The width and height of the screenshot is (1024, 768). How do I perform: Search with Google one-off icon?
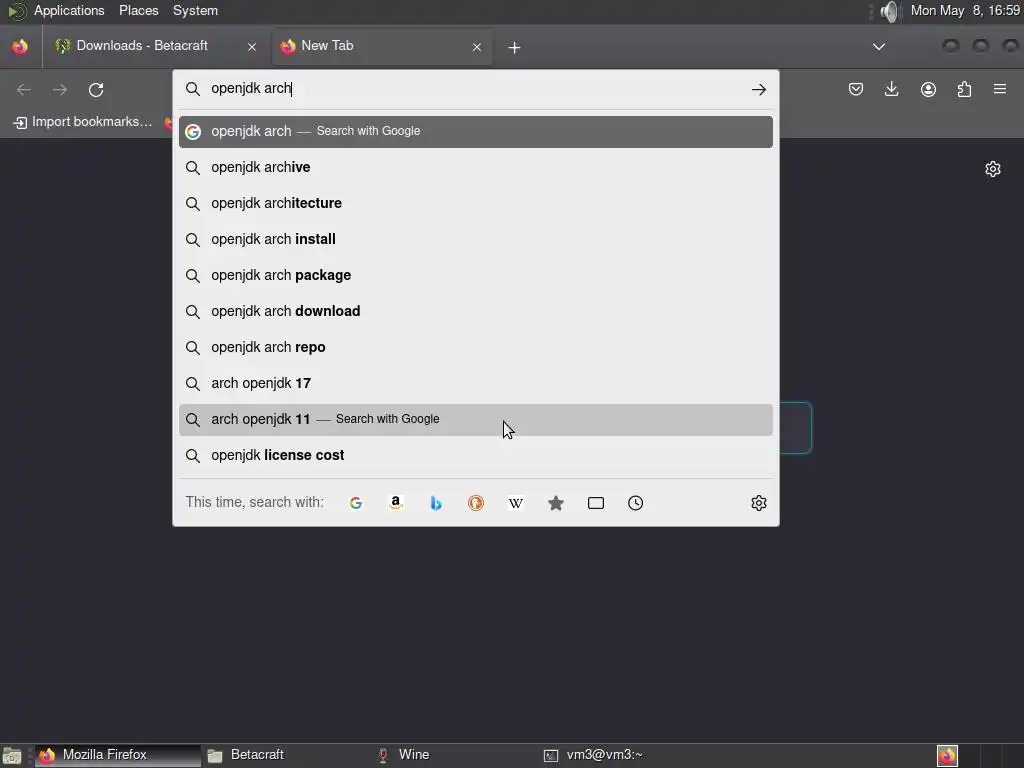[356, 503]
